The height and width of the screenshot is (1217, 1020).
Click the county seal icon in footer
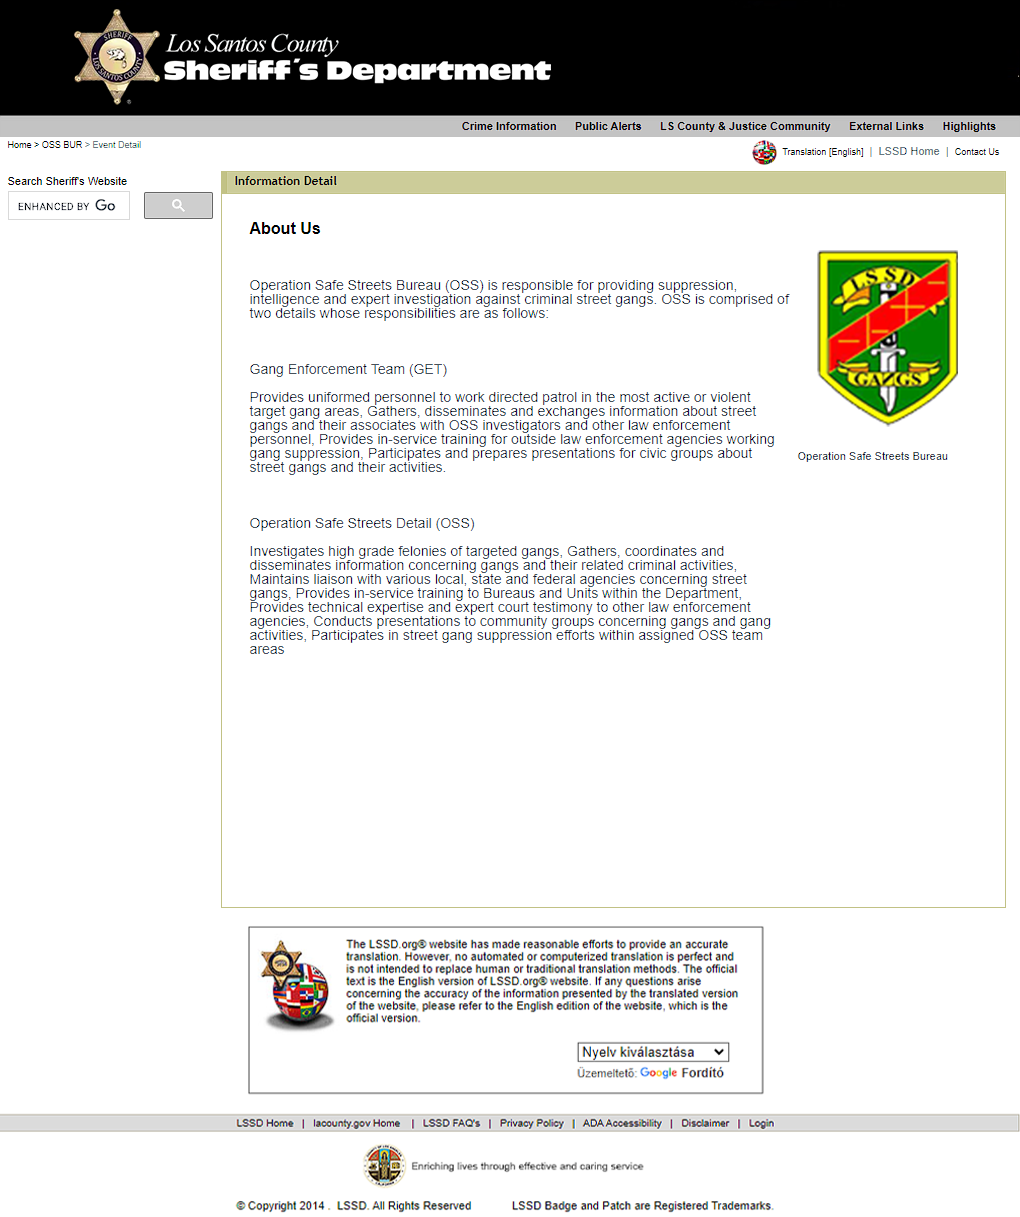coord(384,1166)
